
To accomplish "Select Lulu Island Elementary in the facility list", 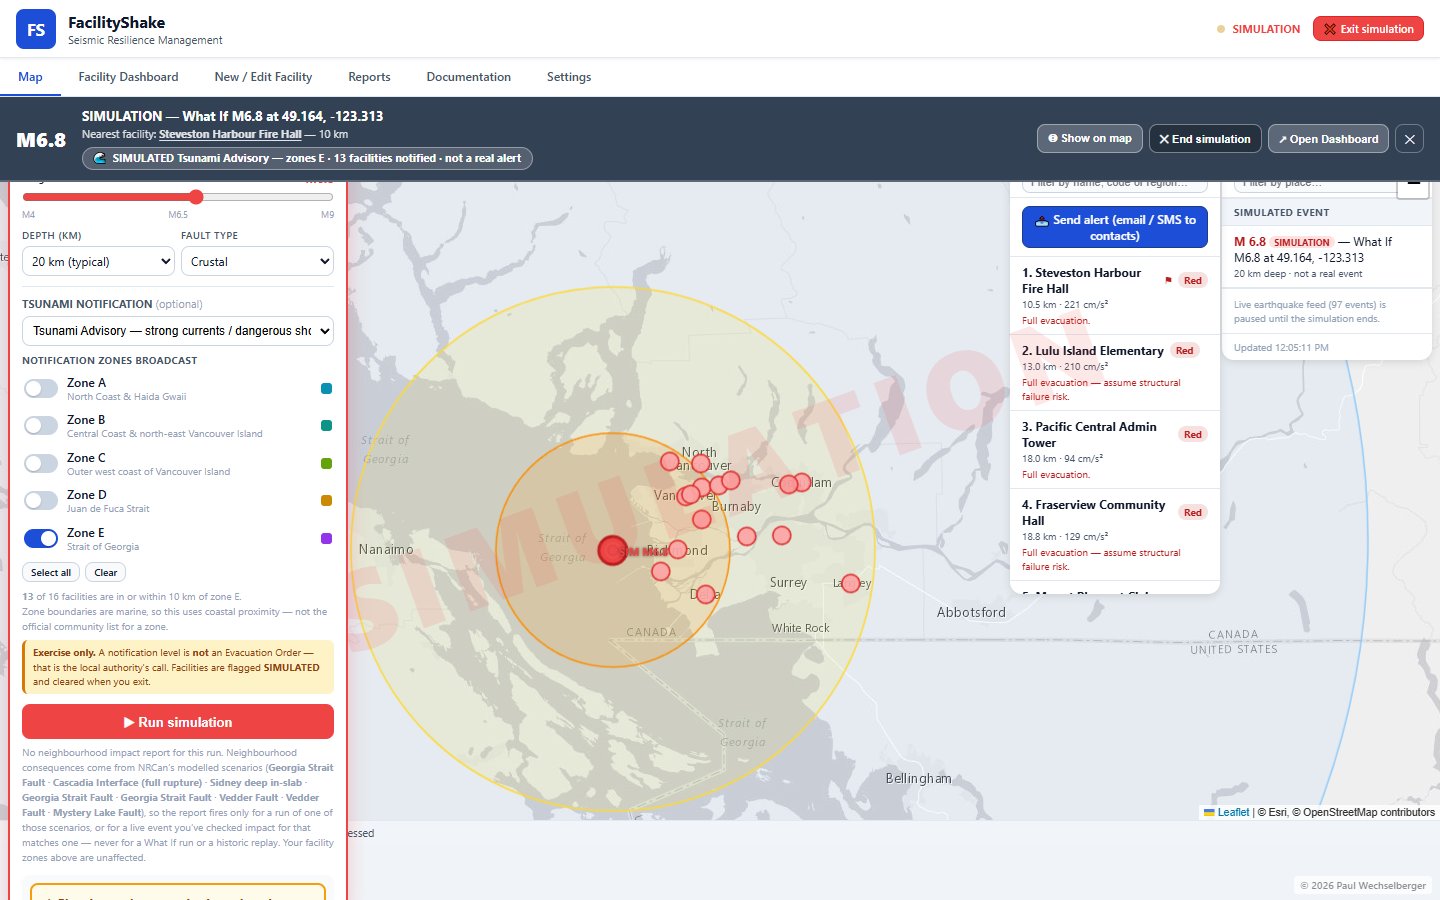I will 1115,373.
